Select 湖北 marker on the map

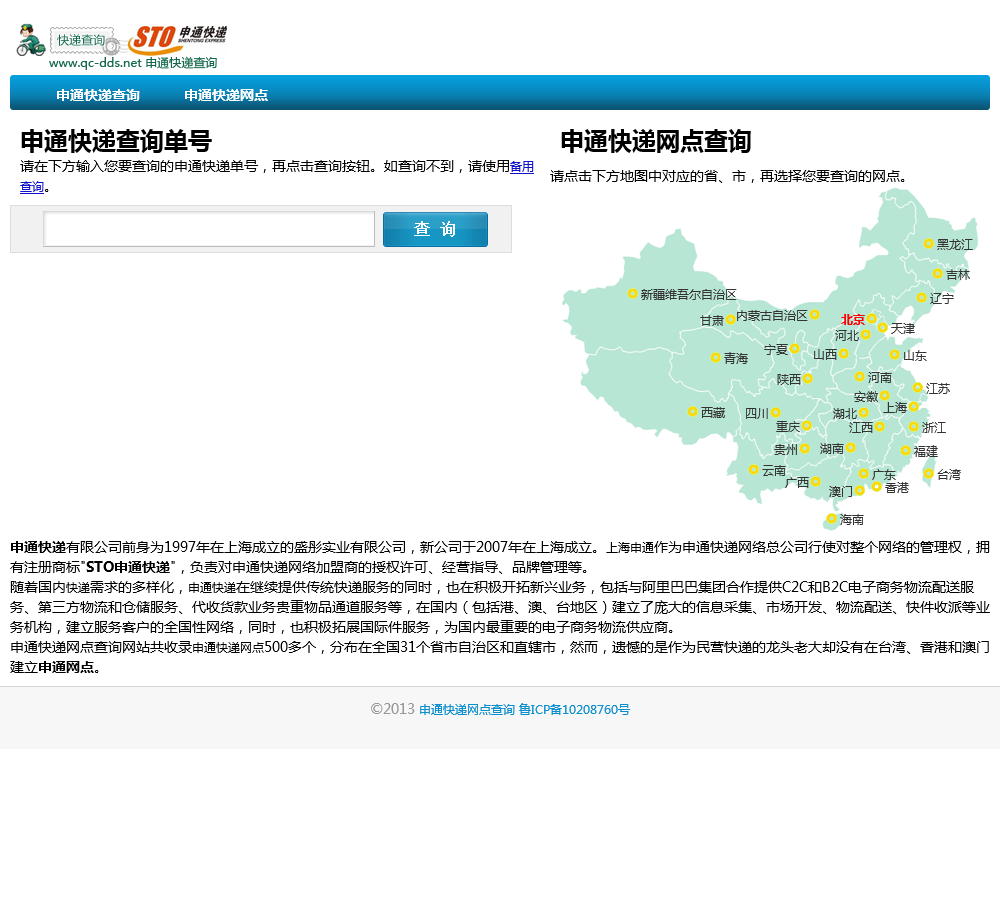864,413
